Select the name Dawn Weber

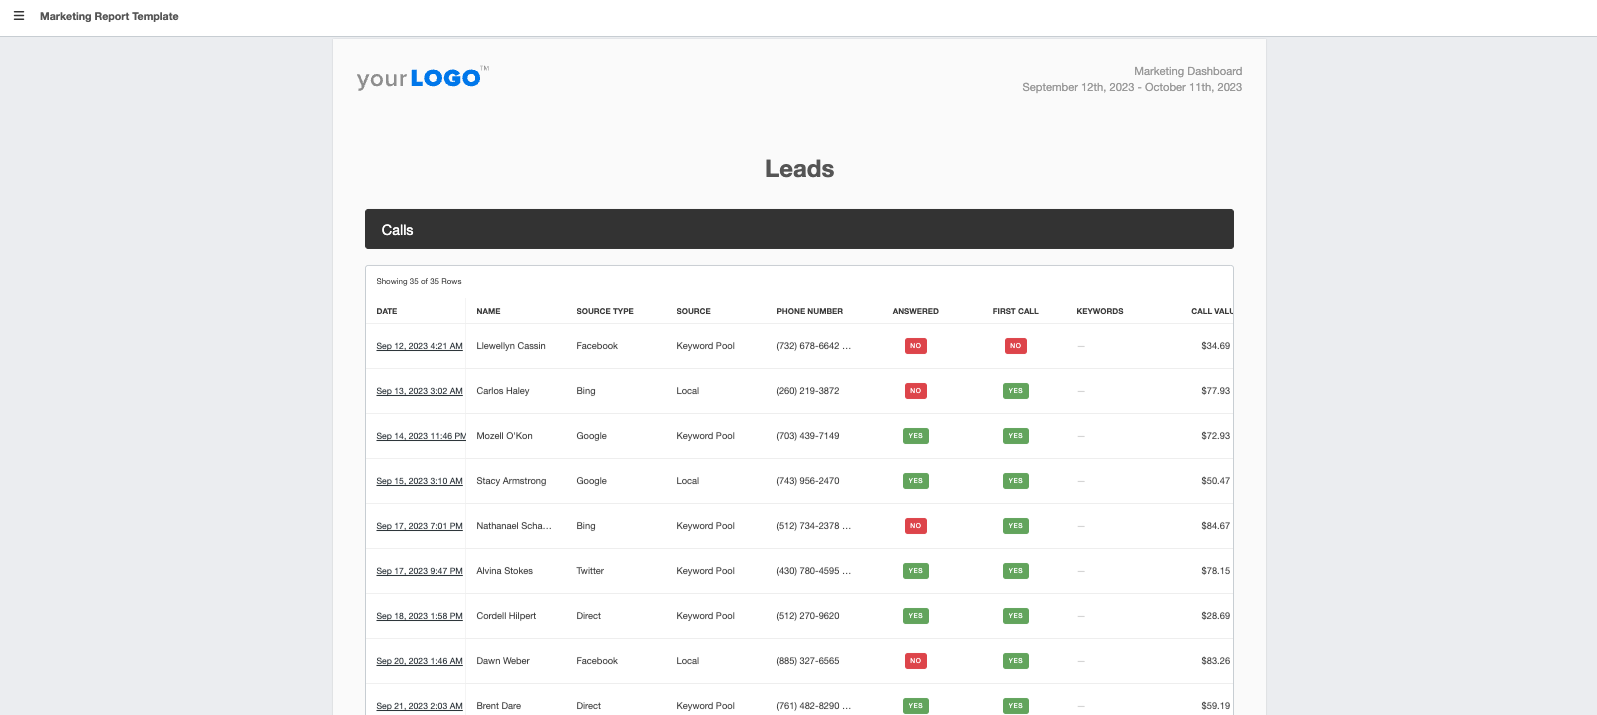click(x=503, y=661)
